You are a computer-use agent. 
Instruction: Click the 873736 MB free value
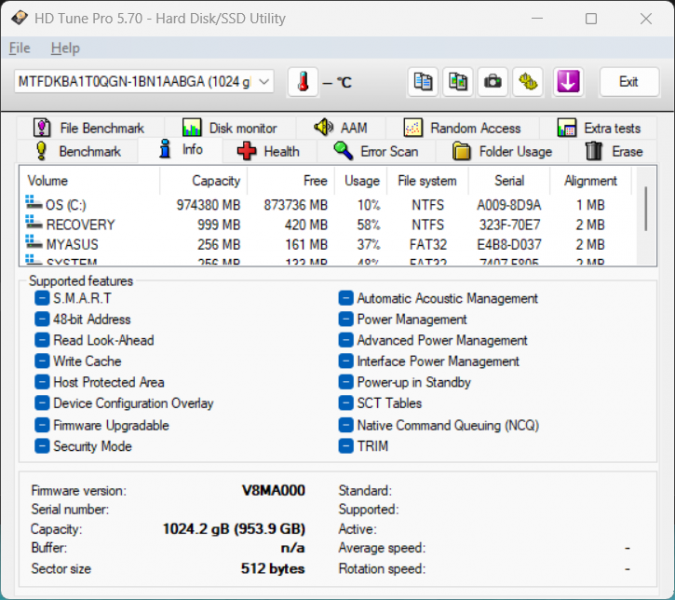pyautogui.click(x=296, y=204)
